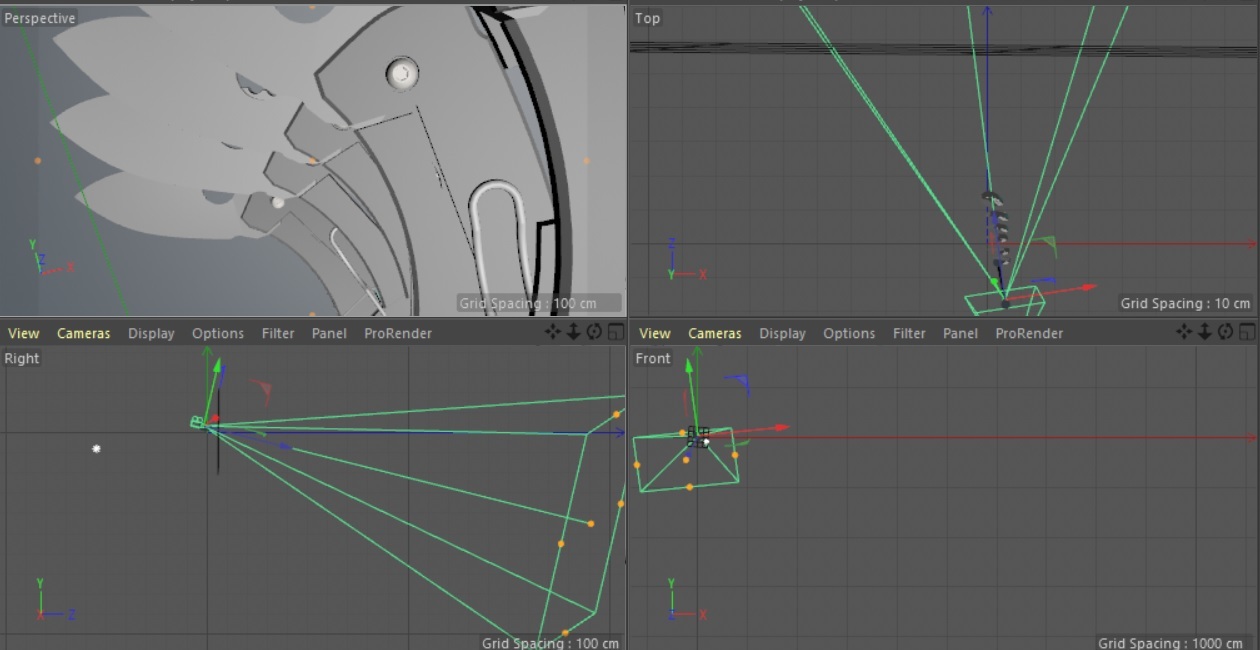Open View menu of Front viewport
This screenshot has height=650, width=1260.
pyautogui.click(x=655, y=333)
